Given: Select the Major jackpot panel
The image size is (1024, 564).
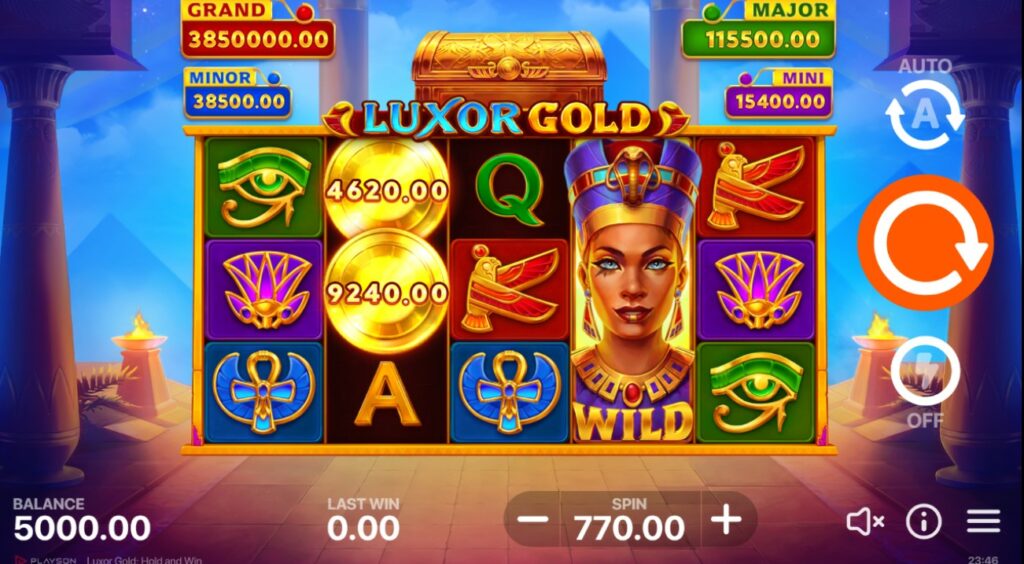Looking at the screenshot, I should click(758, 30).
